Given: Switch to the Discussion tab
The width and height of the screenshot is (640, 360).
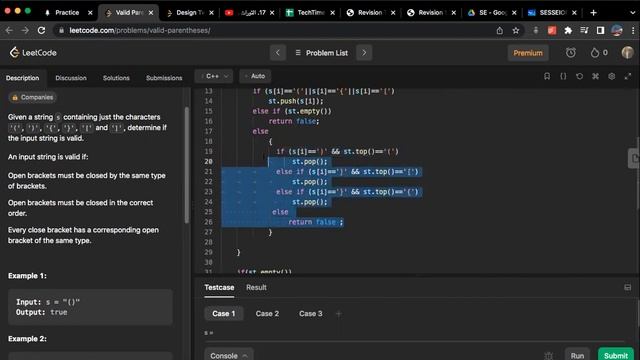Looking at the screenshot, I should (x=71, y=78).
